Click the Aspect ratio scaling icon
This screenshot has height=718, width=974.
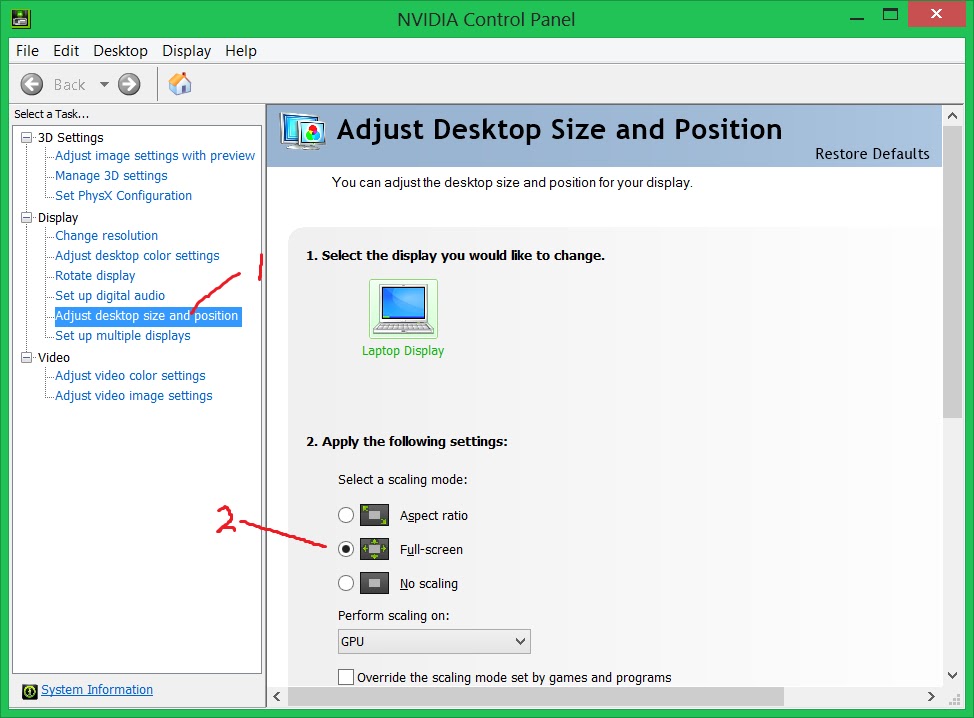click(375, 515)
